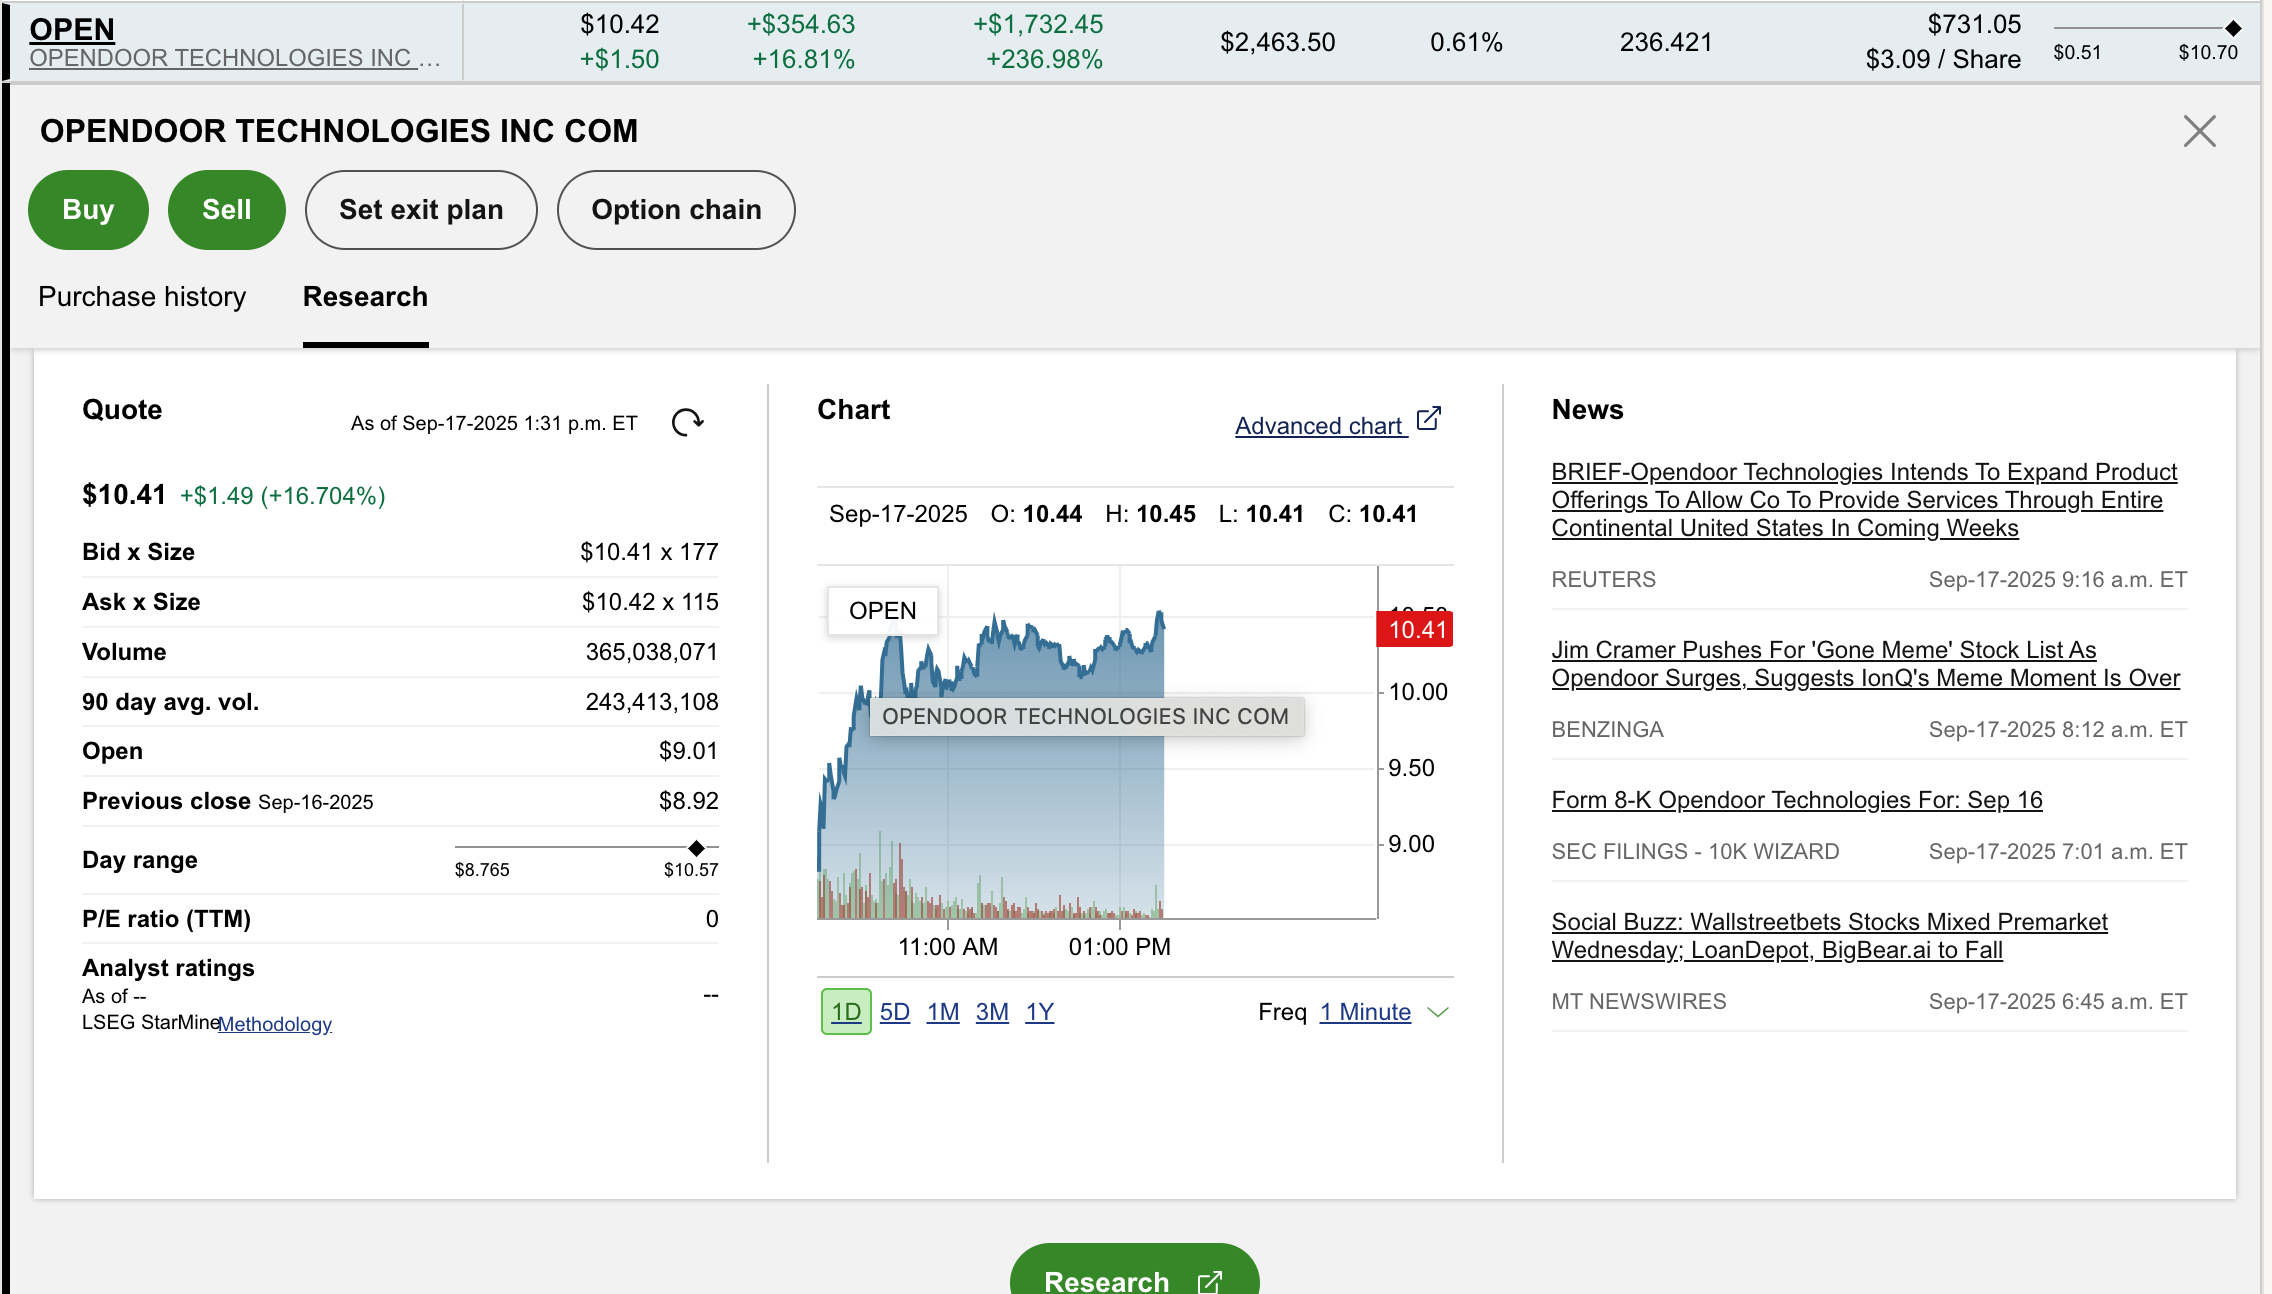Open the OPEN ticker symbol link
This screenshot has width=2272, height=1294.
(72, 29)
